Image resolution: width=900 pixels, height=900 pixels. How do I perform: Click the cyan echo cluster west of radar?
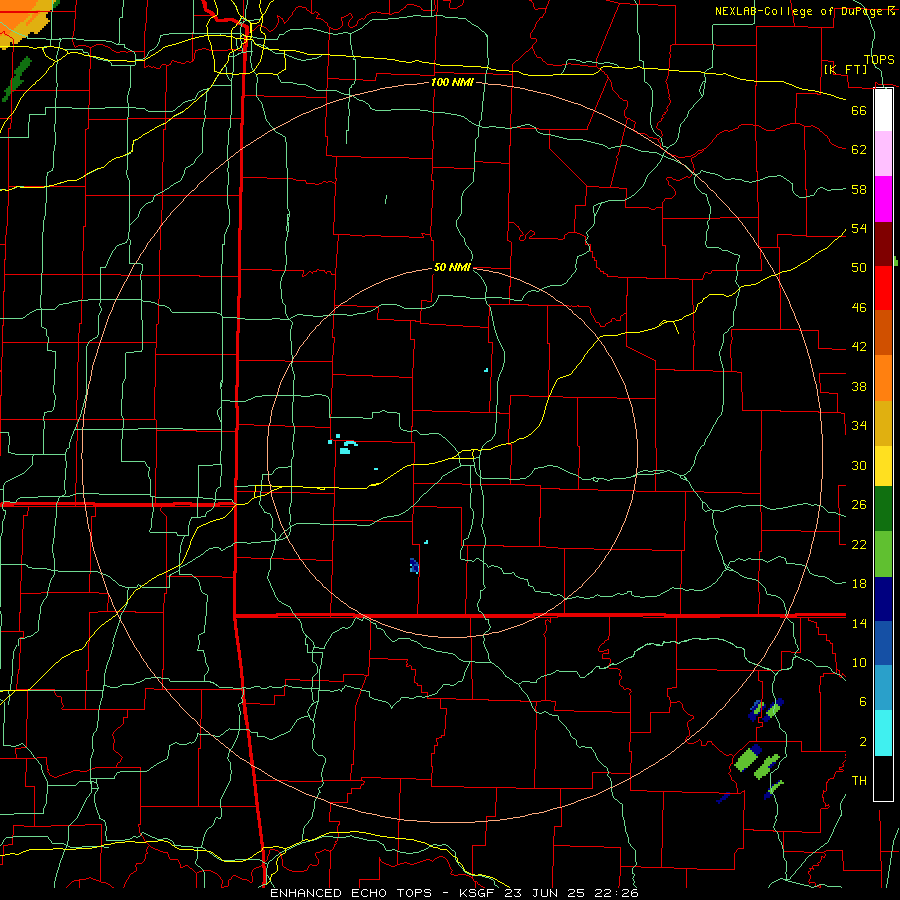(344, 445)
